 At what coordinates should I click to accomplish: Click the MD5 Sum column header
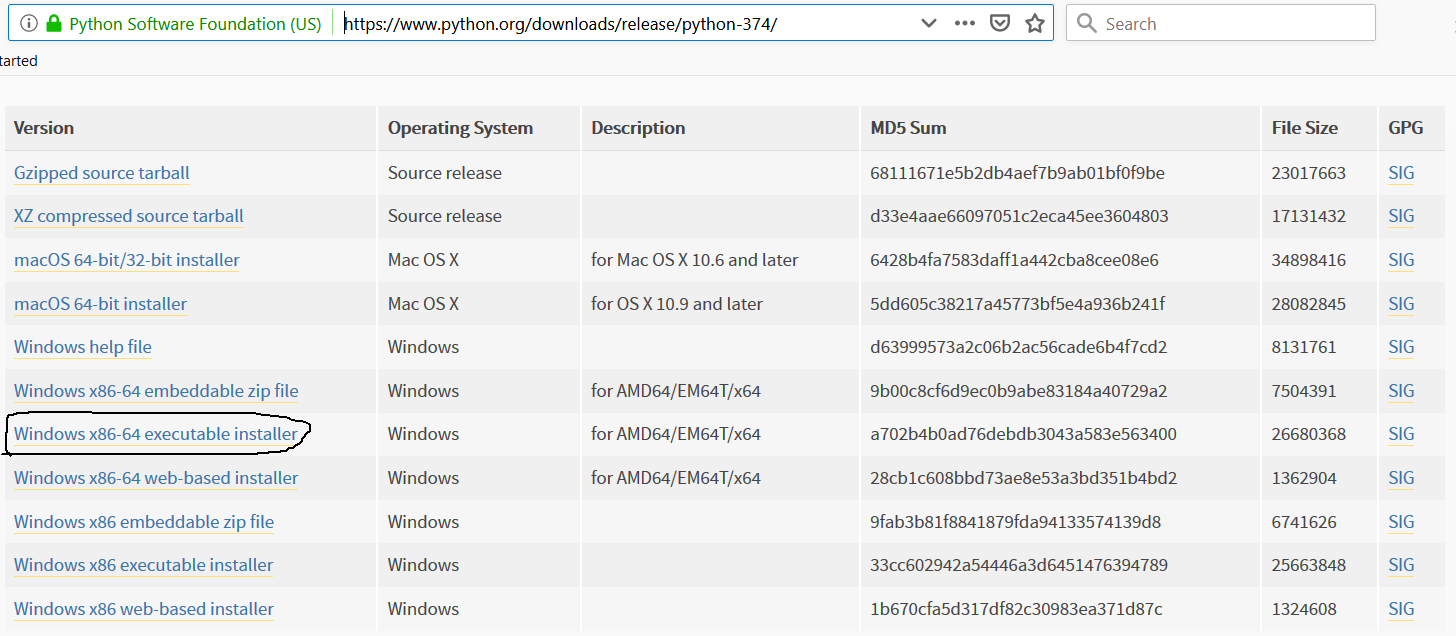point(908,128)
